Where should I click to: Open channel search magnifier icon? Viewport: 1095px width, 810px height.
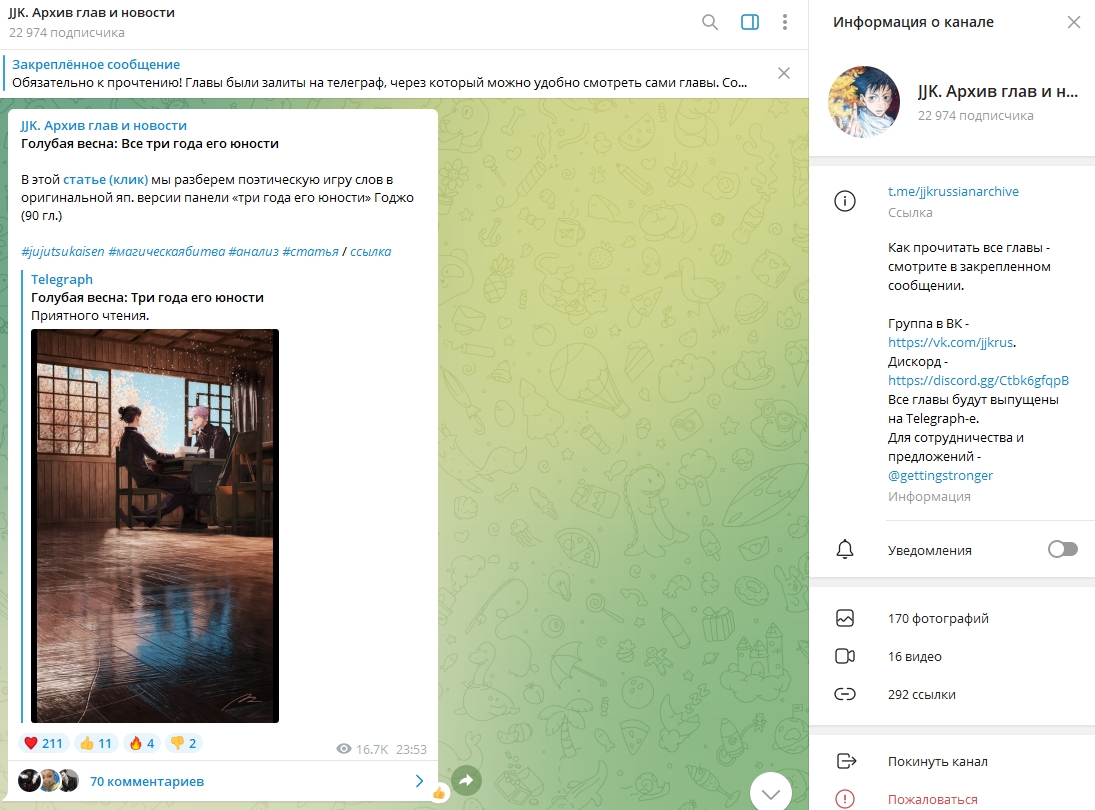click(710, 22)
